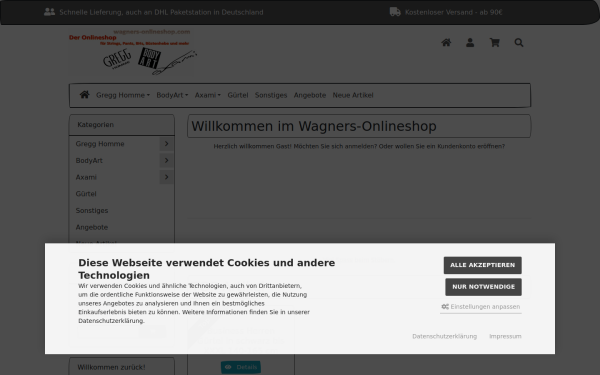Viewport: 600px width, 375px height.
Task: Click the Willkommen zurück! box header
Action: tap(122, 367)
